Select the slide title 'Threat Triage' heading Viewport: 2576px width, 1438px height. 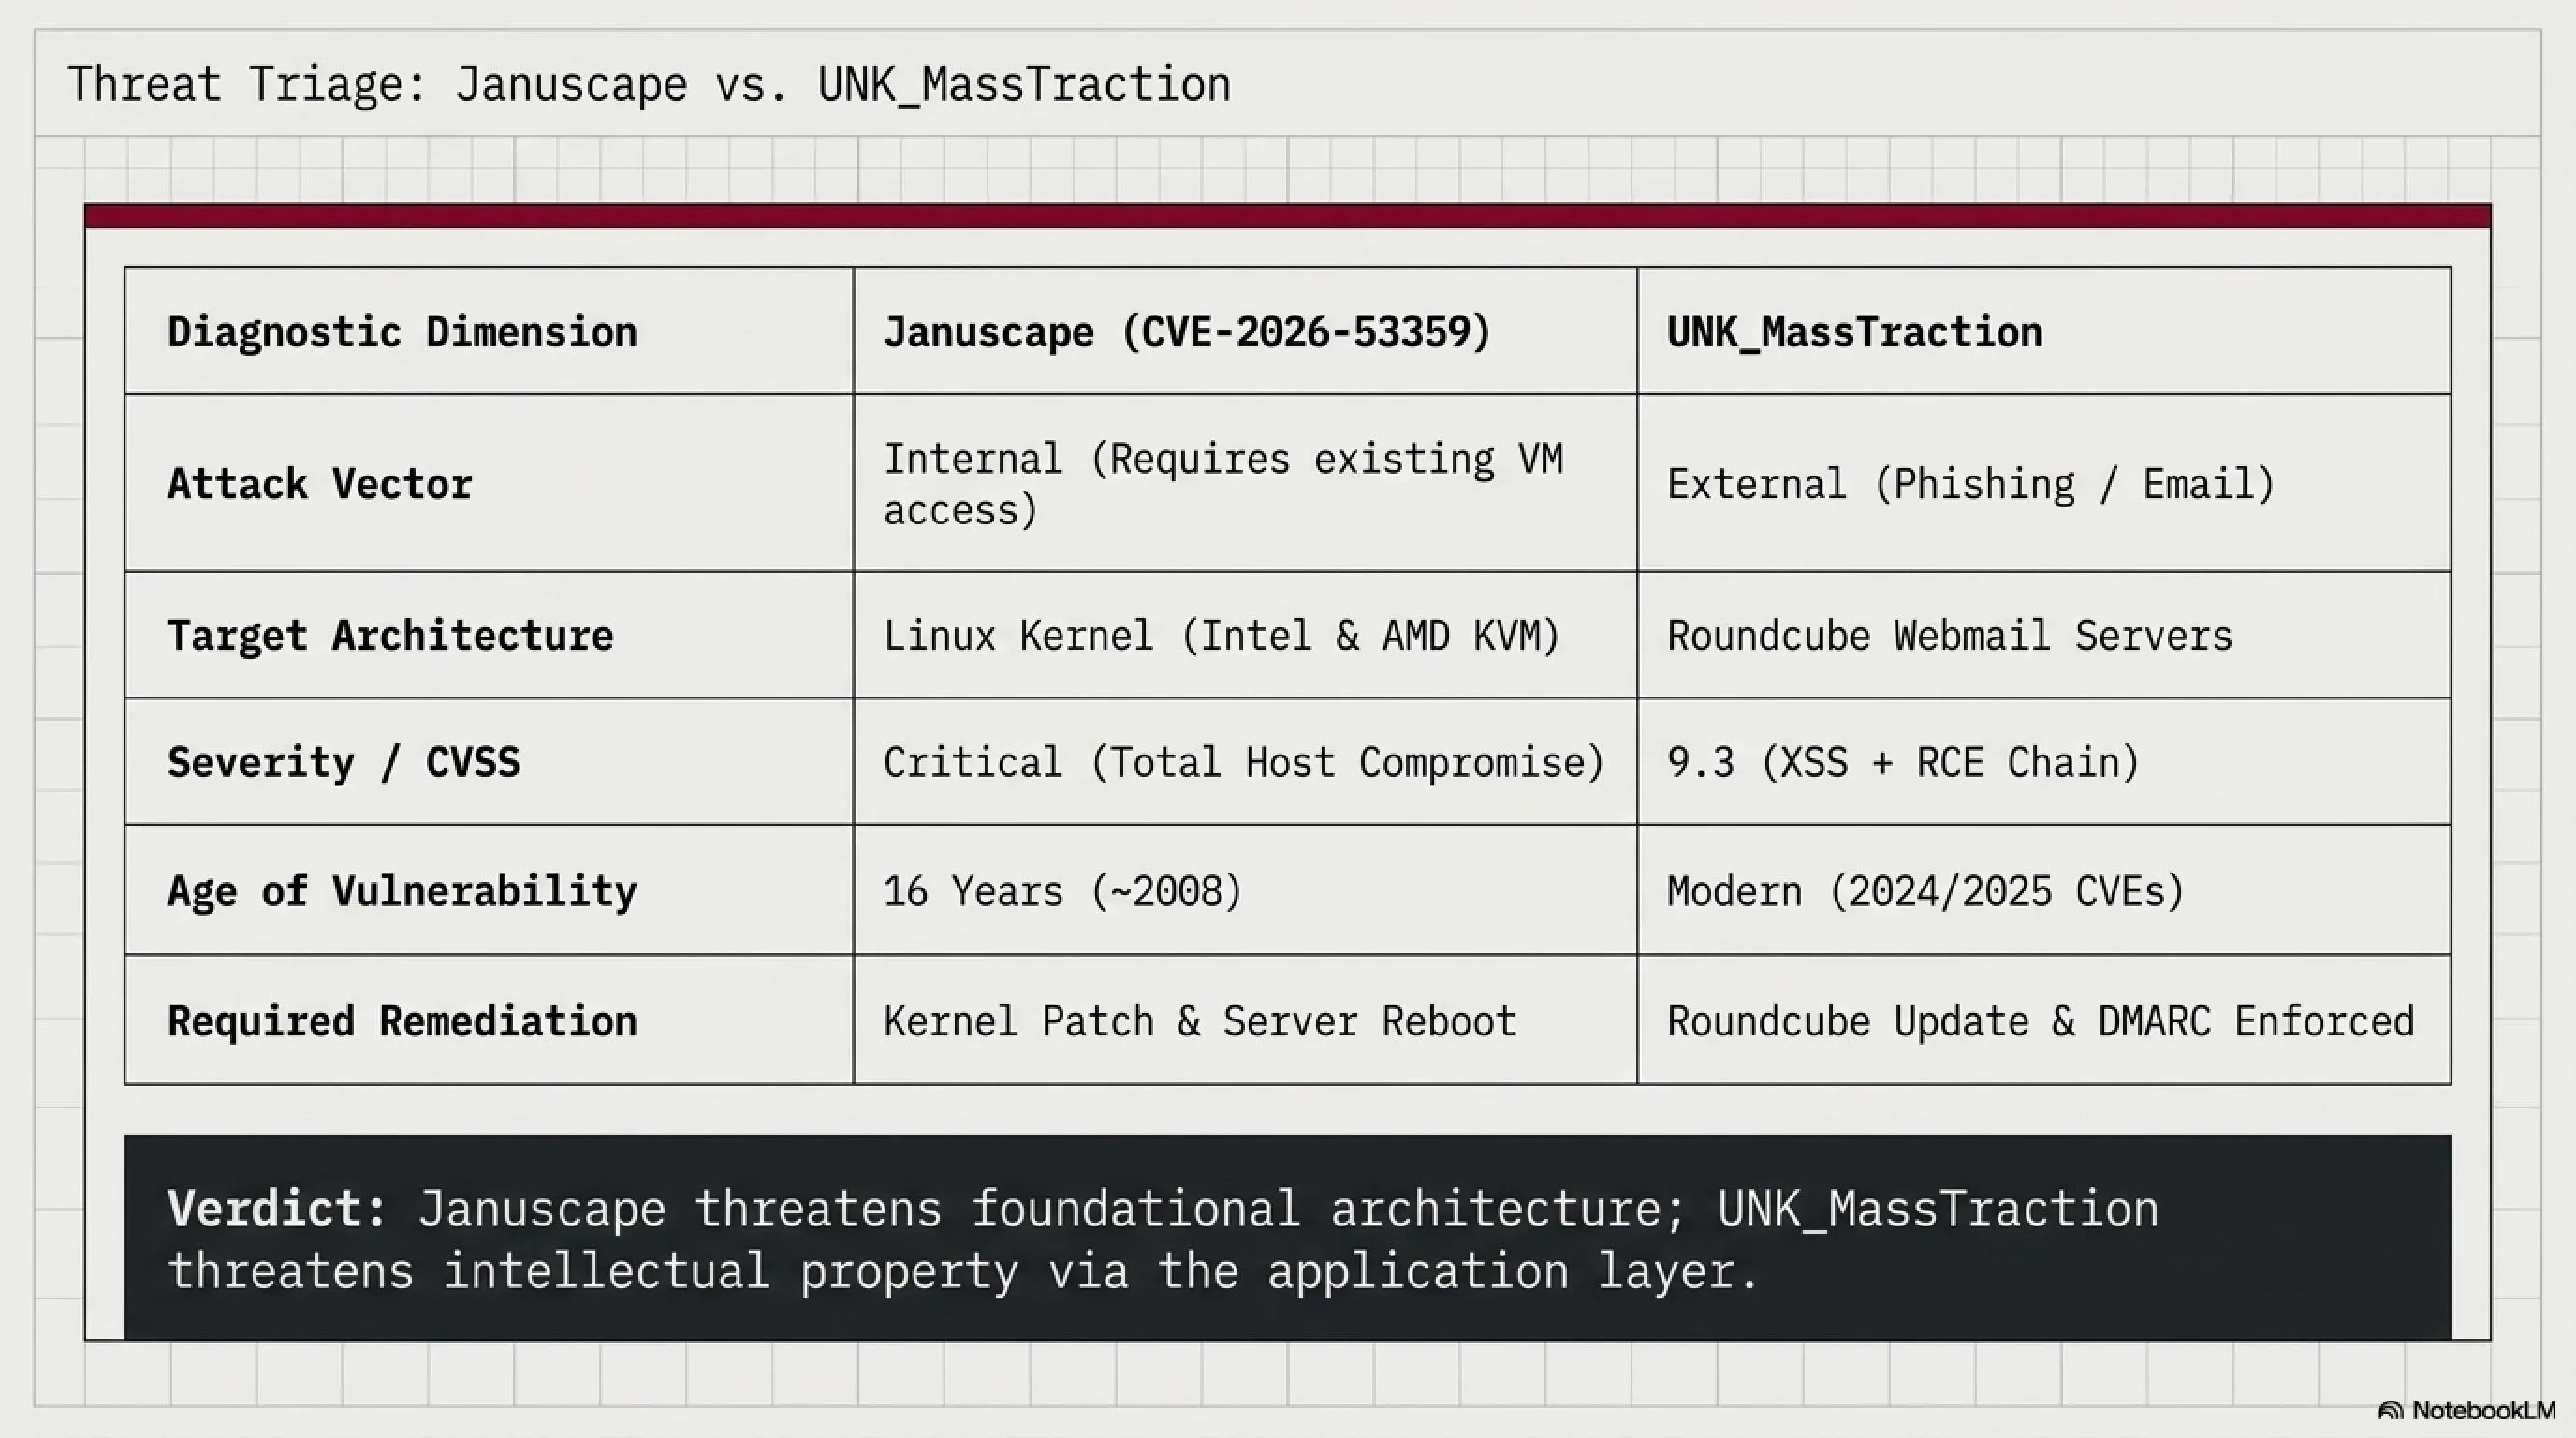pyautogui.click(x=649, y=84)
